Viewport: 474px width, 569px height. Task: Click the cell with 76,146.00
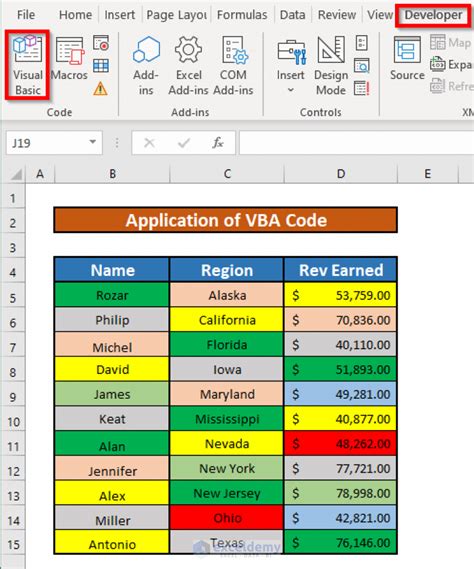(340, 542)
